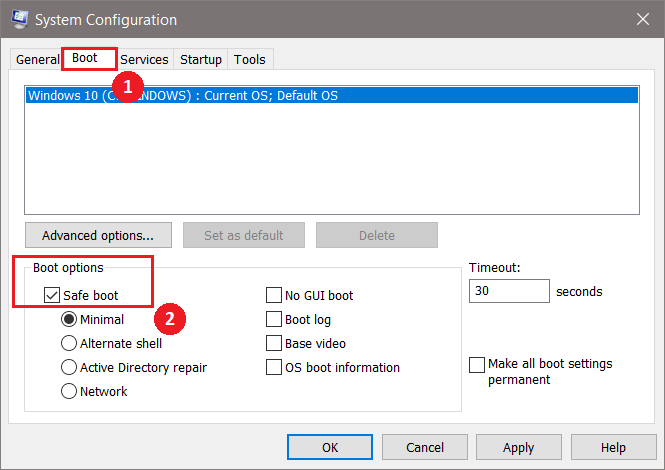Choose Alternate shell safe boot mode
The height and width of the screenshot is (470, 665).
[x=69, y=344]
